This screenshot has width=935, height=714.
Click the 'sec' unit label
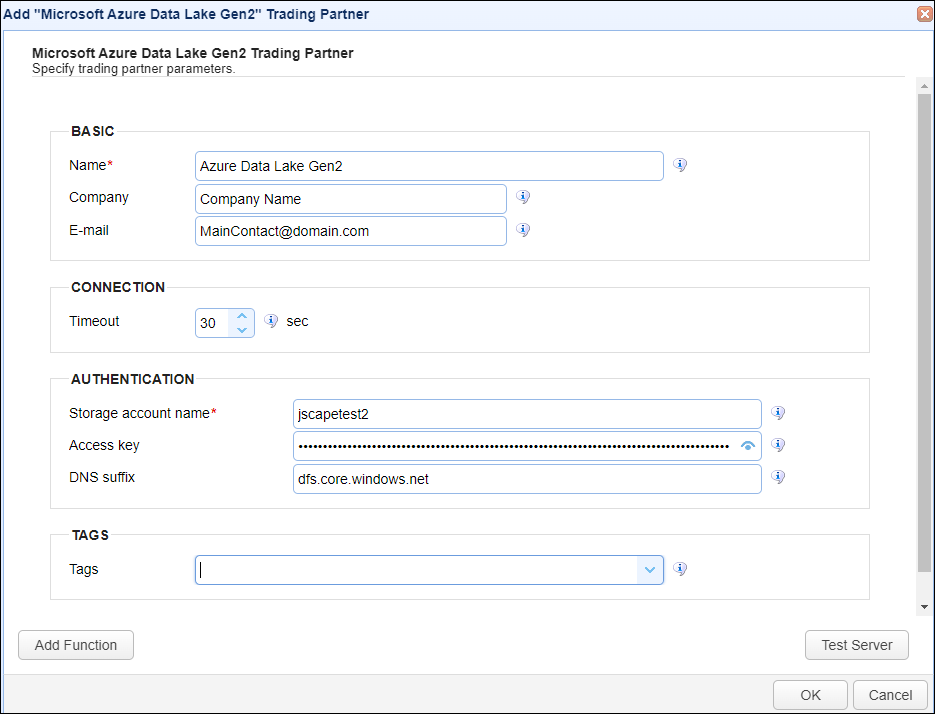click(x=297, y=322)
